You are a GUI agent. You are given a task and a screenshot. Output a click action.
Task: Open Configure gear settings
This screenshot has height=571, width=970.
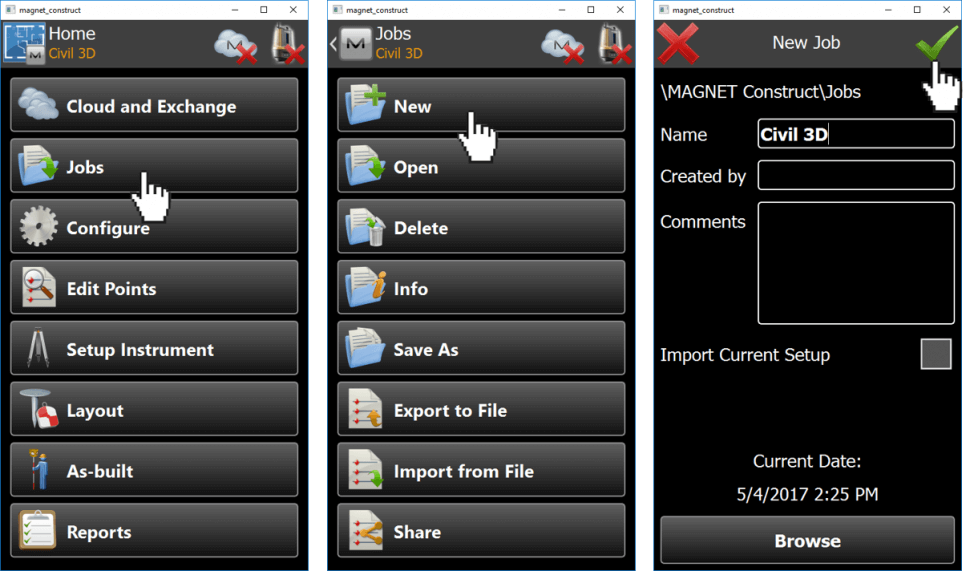[x=154, y=226]
